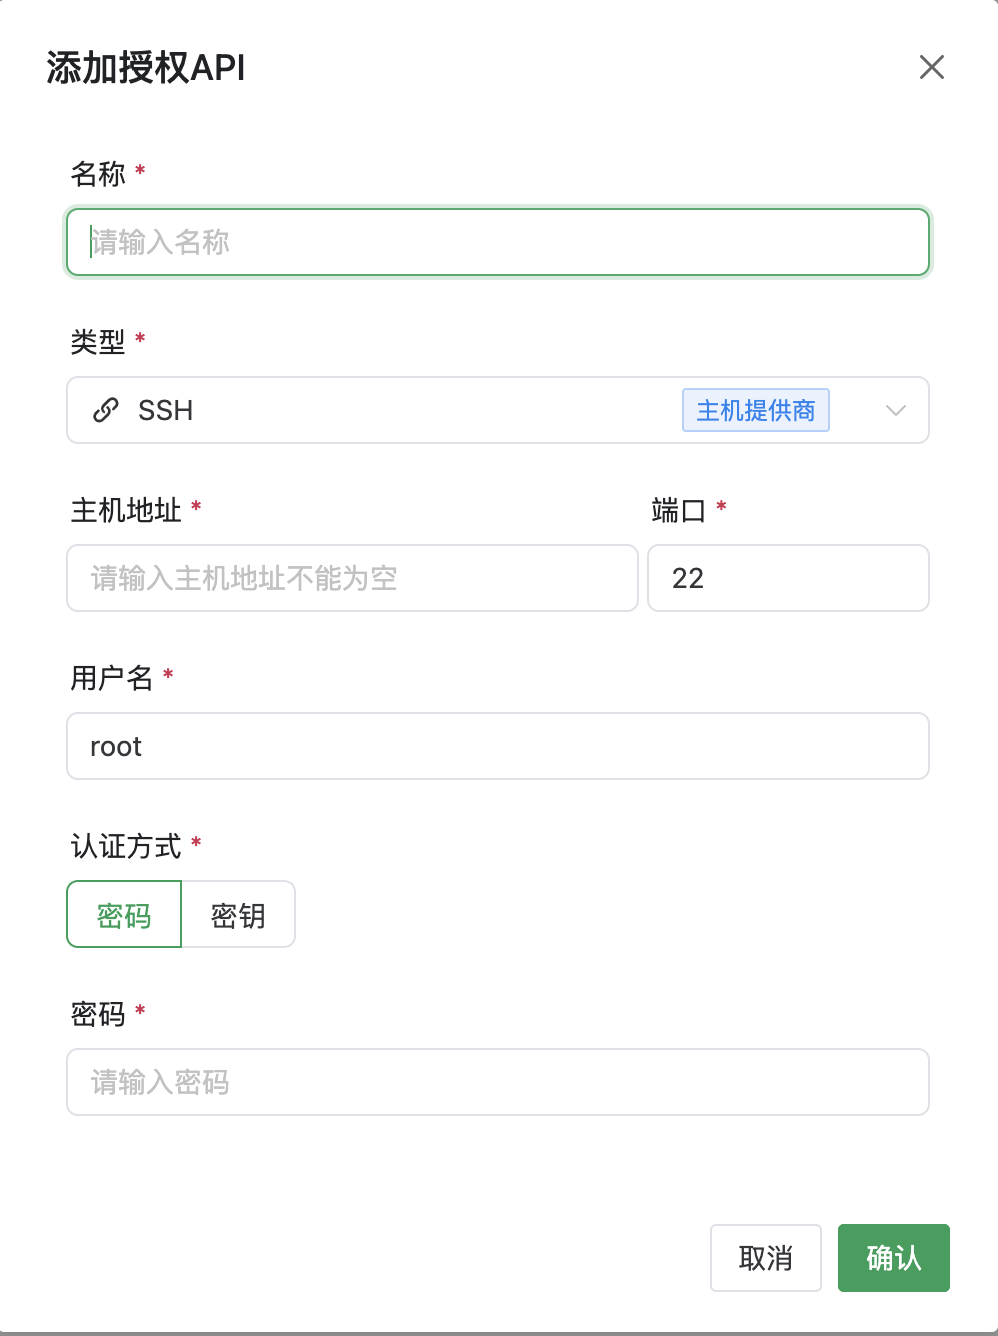This screenshot has width=998, height=1336.
Task: Click the 认证方式 field label
Action: [126, 846]
